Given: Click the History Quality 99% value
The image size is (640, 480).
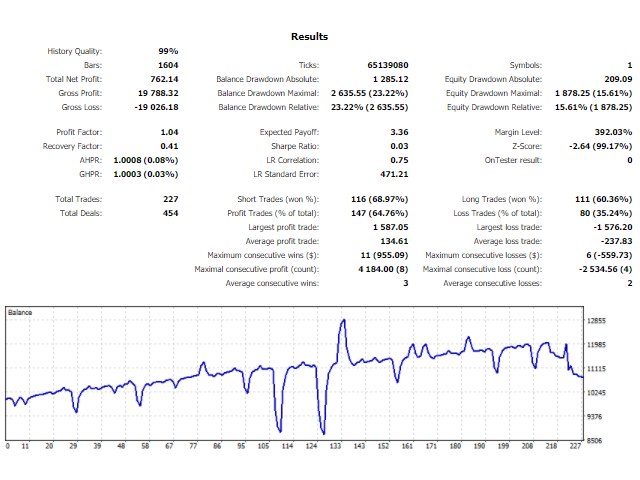Looking at the screenshot, I should (168, 51).
